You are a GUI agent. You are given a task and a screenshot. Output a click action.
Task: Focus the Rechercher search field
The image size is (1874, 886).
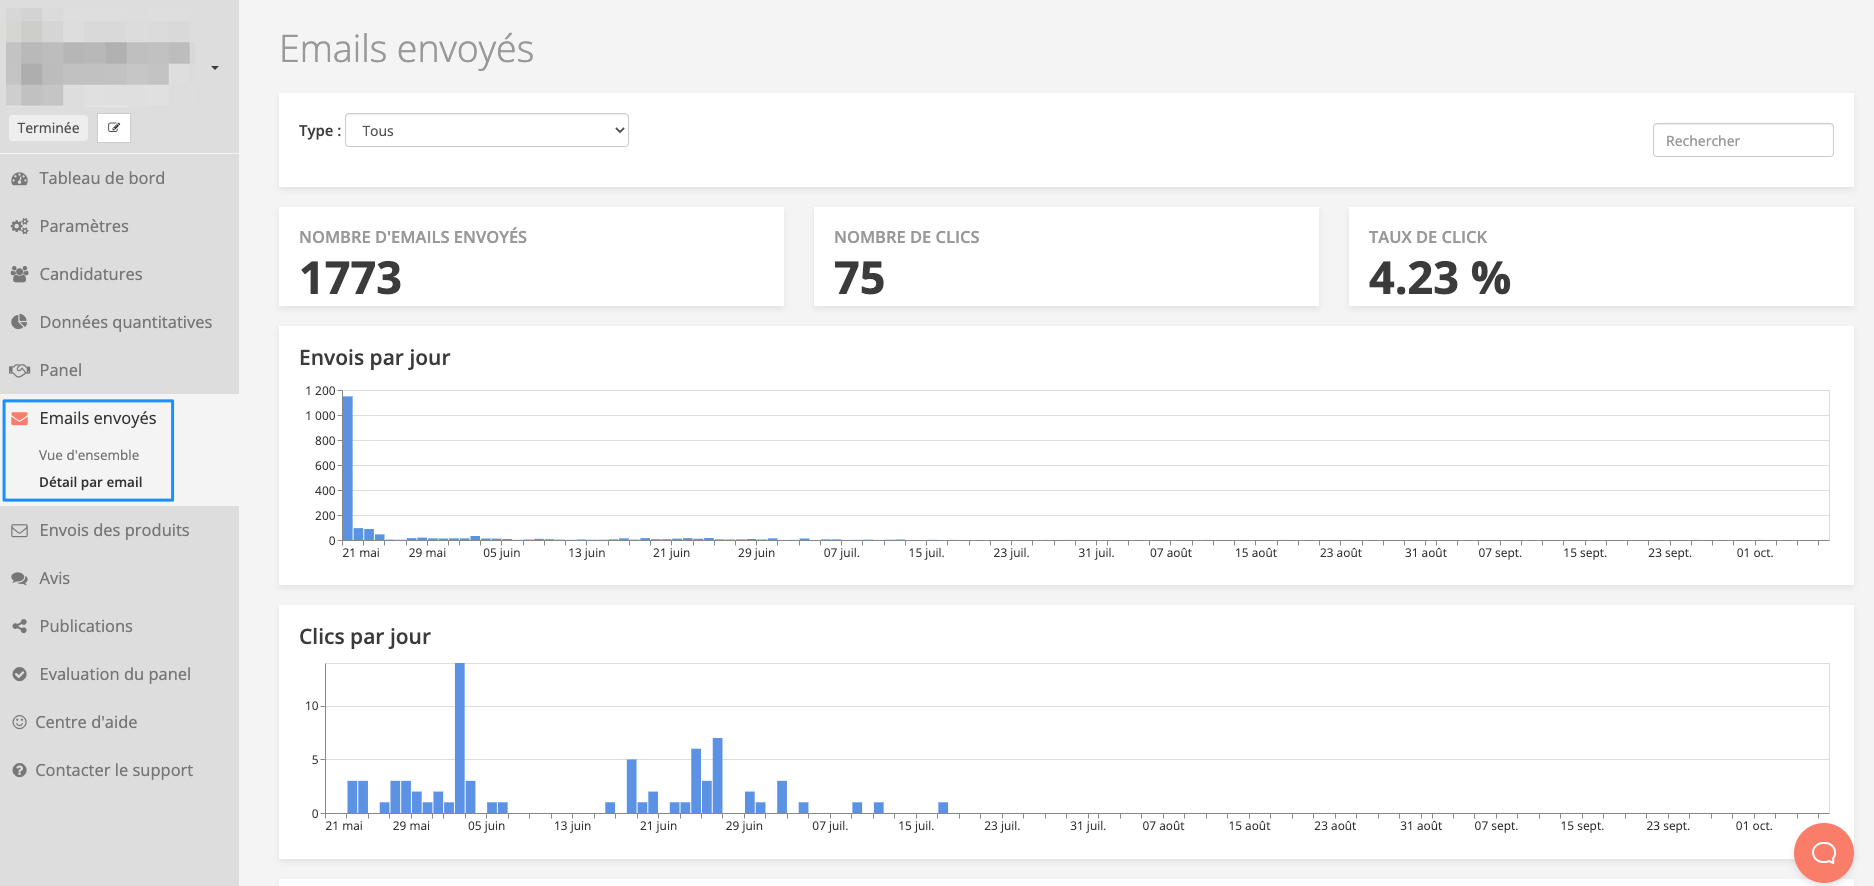(x=1742, y=141)
